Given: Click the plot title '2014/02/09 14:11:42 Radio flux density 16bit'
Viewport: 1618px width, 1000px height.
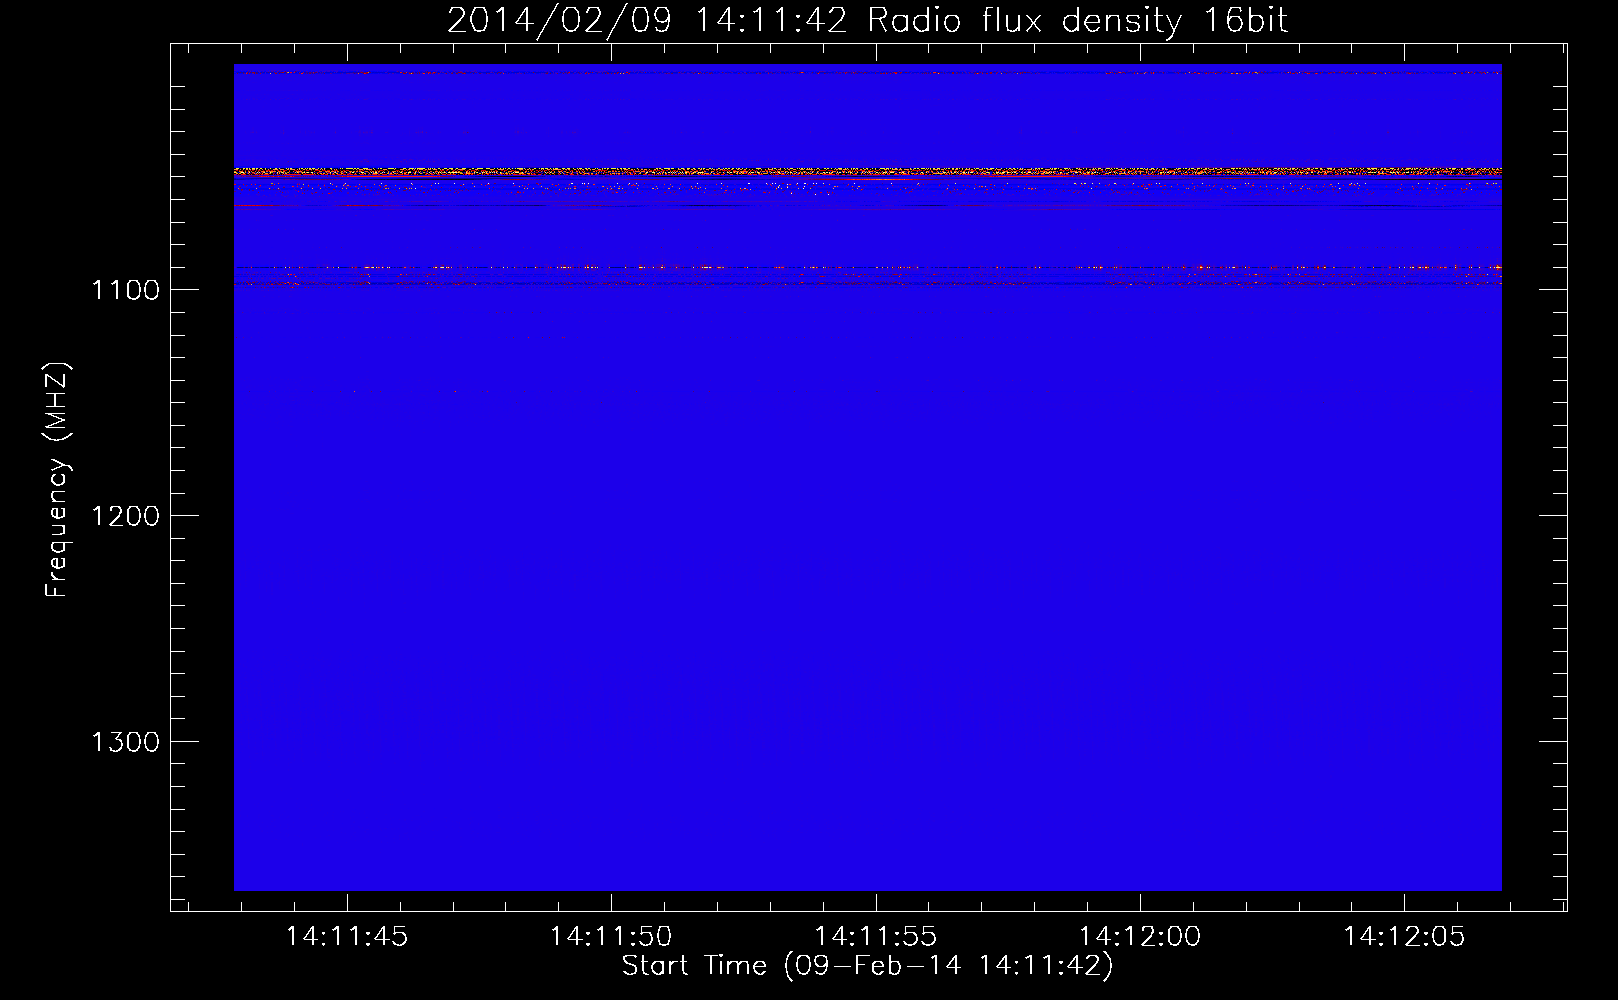Looking at the screenshot, I should click(867, 20).
